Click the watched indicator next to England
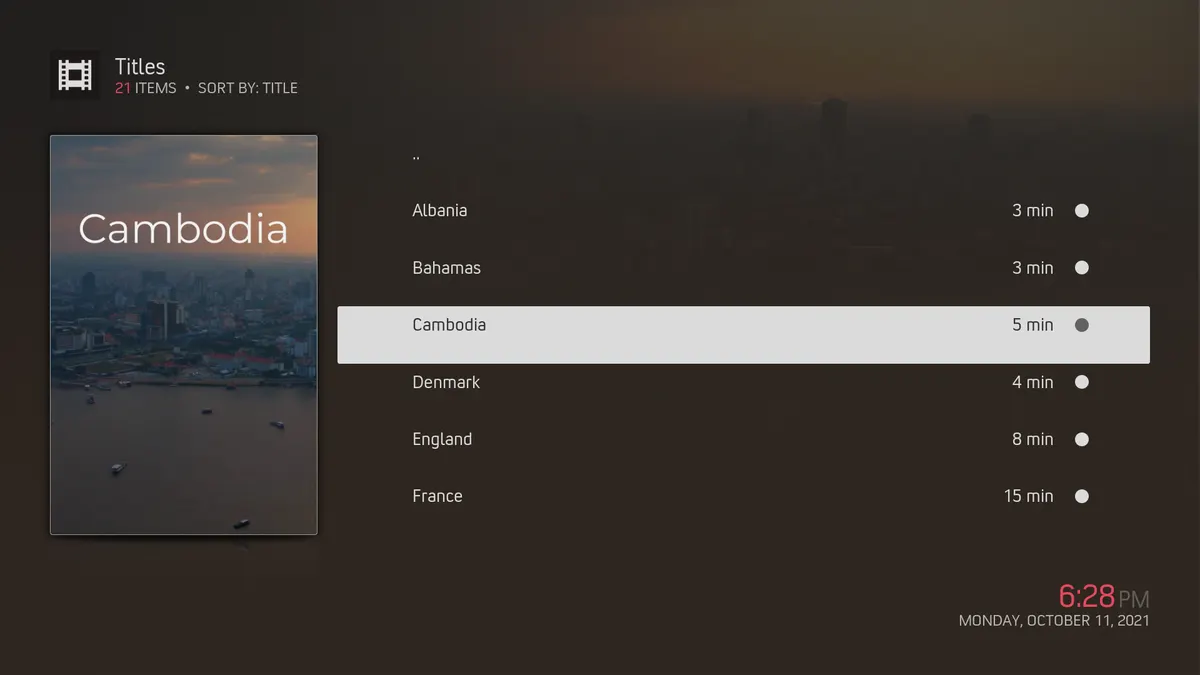Screen dimensions: 1200x675 tap(1081, 439)
